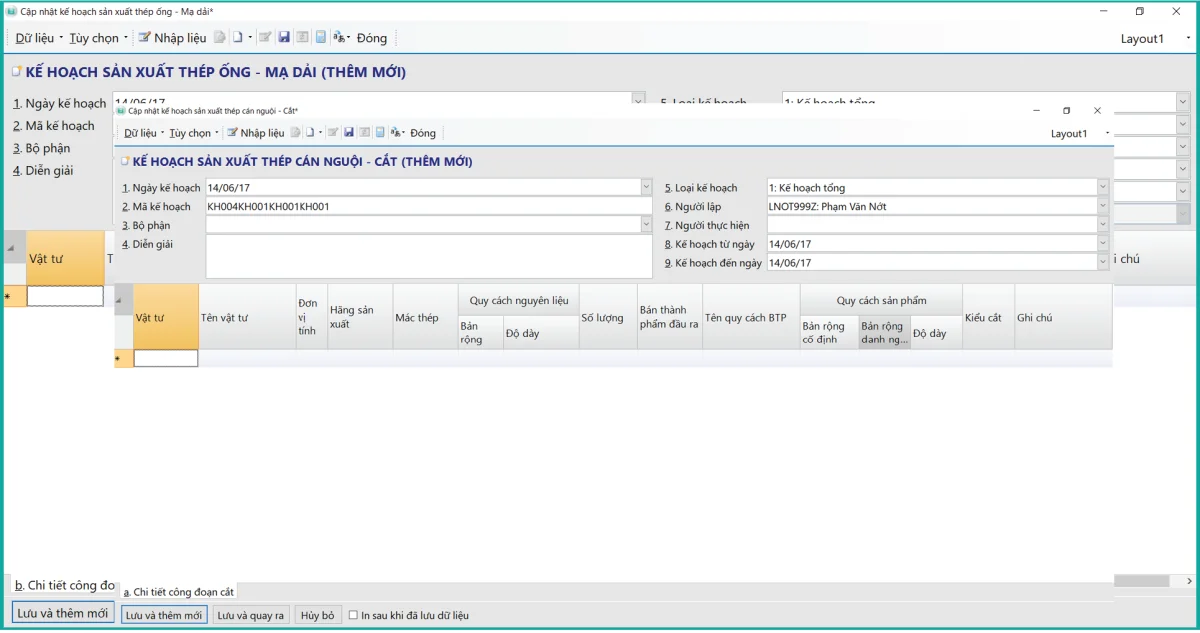This screenshot has height=633, width=1200.
Task: Enable 'In sau khi đã lưu dữ liệu' checkbox
Action: click(353, 616)
